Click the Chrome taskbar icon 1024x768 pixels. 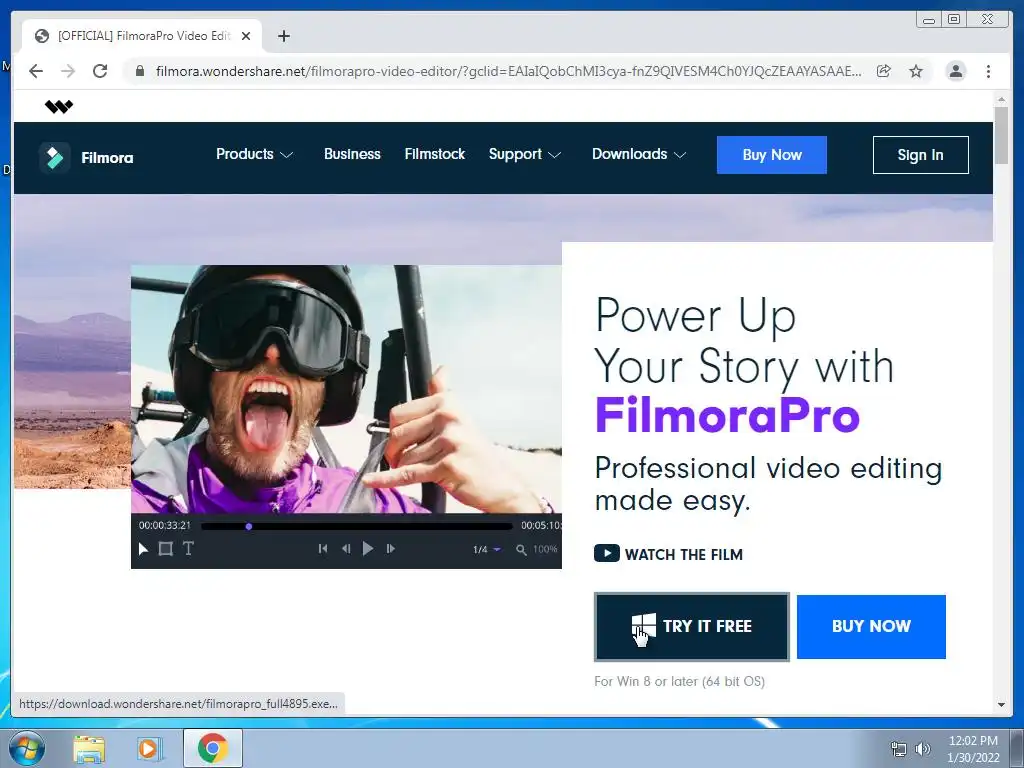click(213, 748)
